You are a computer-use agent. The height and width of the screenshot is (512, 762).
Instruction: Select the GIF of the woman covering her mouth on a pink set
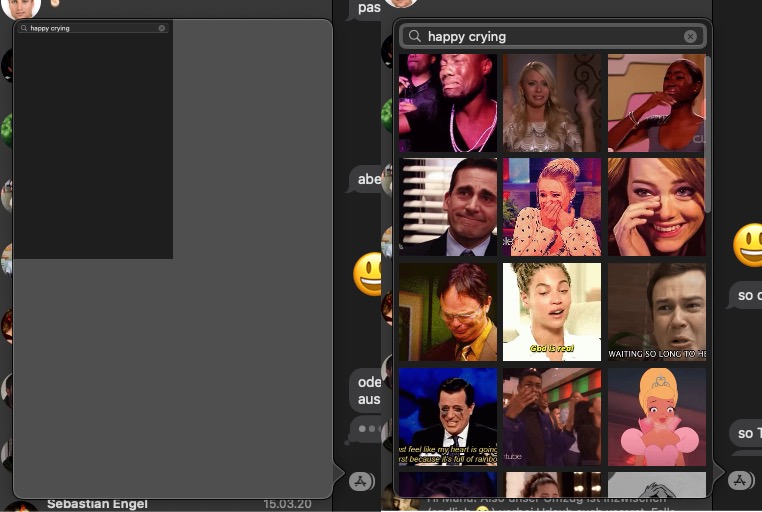click(x=656, y=103)
